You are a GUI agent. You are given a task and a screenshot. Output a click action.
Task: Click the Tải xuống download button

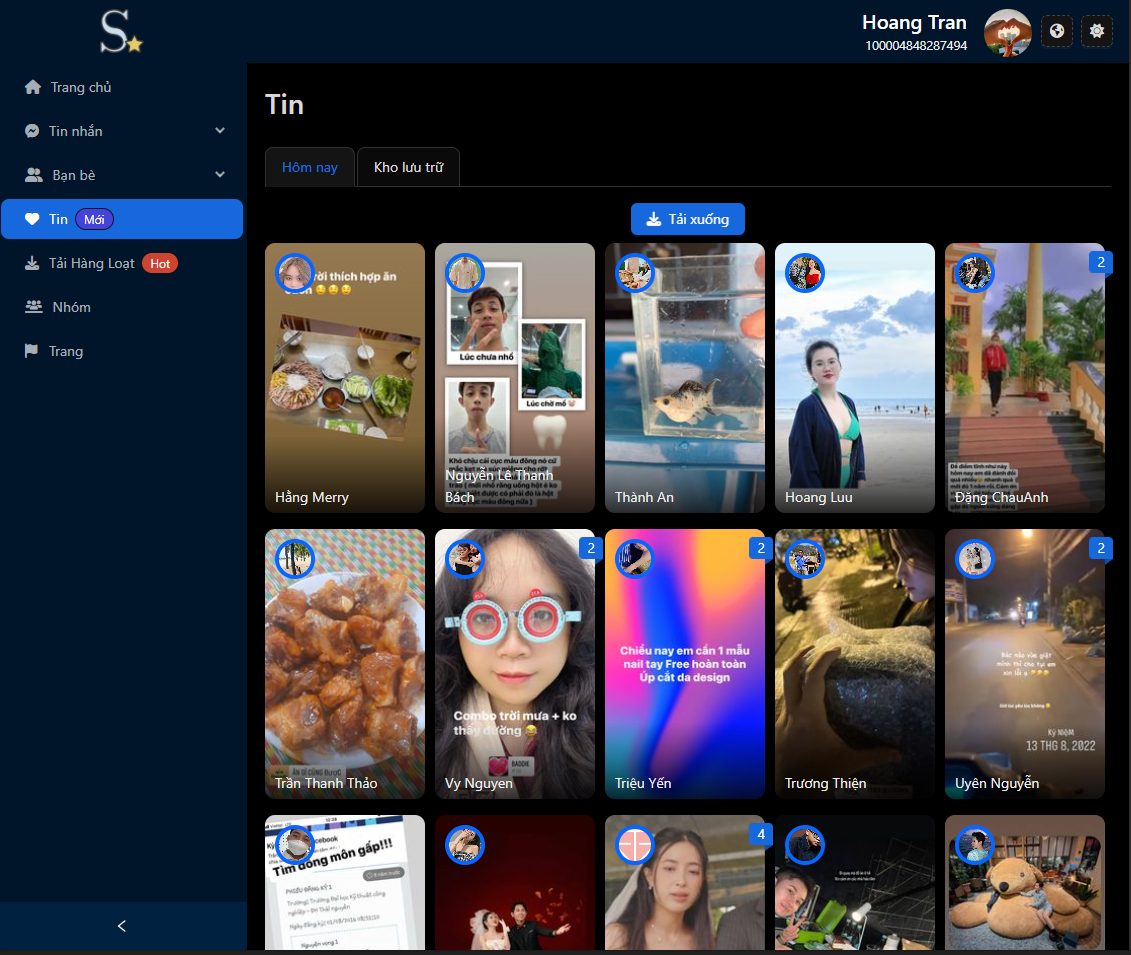coord(687,219)
